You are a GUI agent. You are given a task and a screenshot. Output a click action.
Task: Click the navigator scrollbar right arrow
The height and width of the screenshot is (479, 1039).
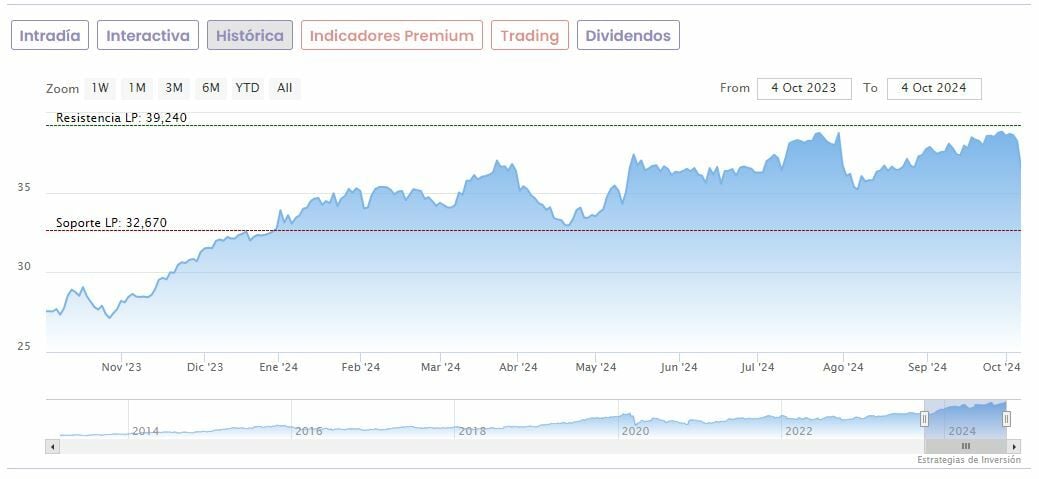click(1014, 446)
